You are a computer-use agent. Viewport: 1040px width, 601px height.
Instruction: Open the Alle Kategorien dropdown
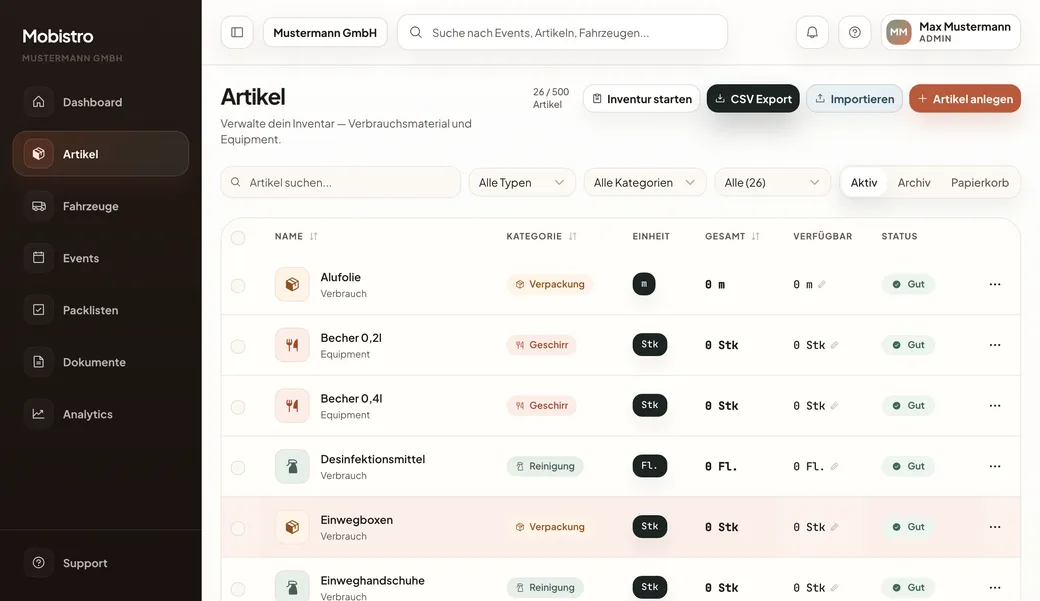tap(645, 182)
